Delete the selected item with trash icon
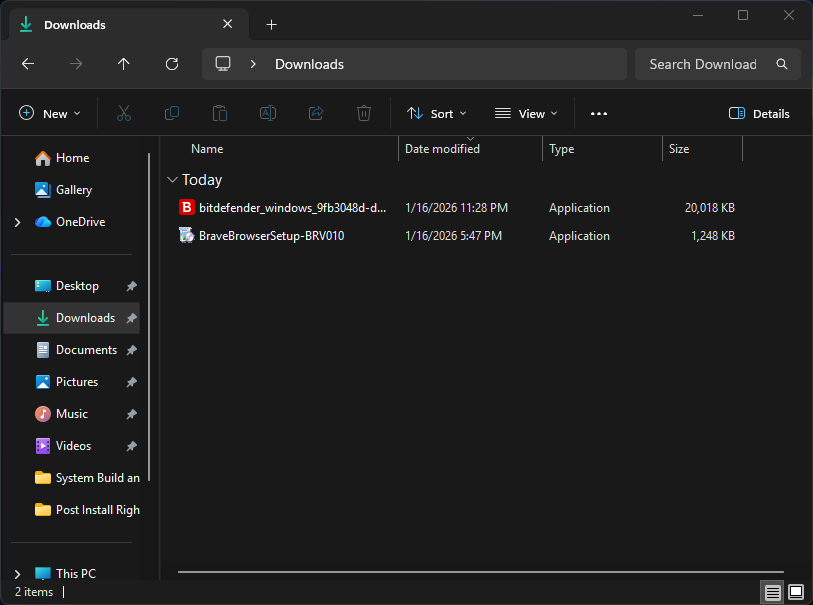 pos(363,113)
